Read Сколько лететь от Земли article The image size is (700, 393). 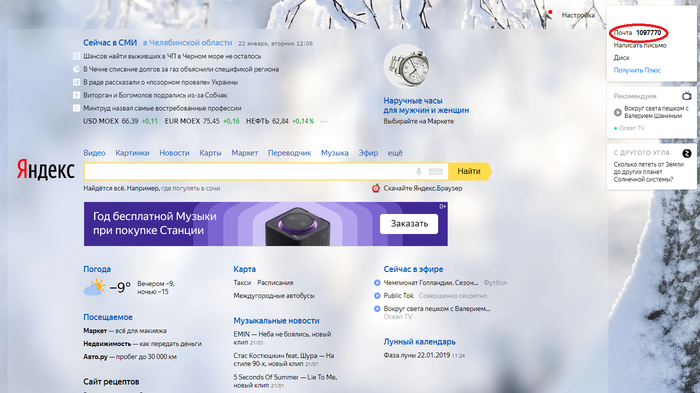tap(649, 171)
